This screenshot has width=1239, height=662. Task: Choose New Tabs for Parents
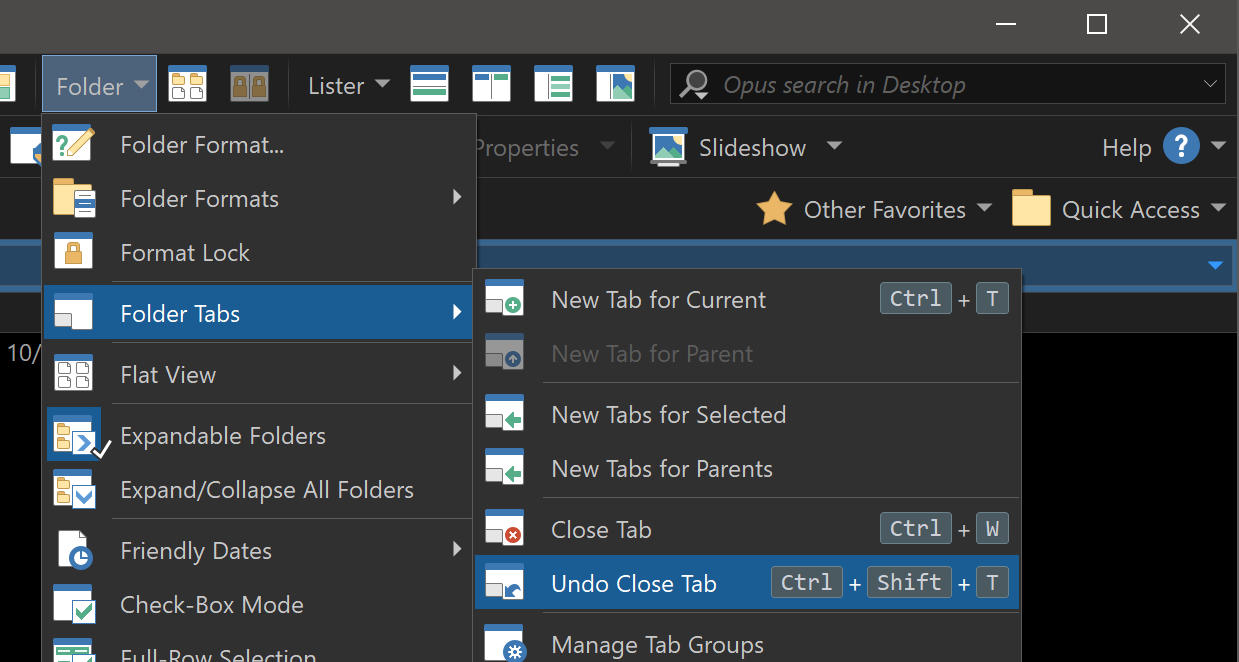(747, 468)
